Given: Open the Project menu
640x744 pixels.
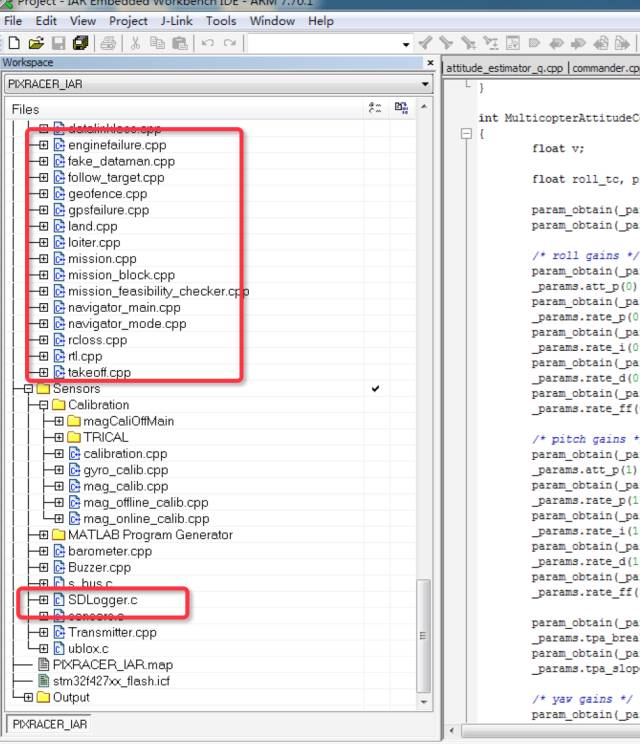Looking at the screenshot, I should [x=128, y=21].
